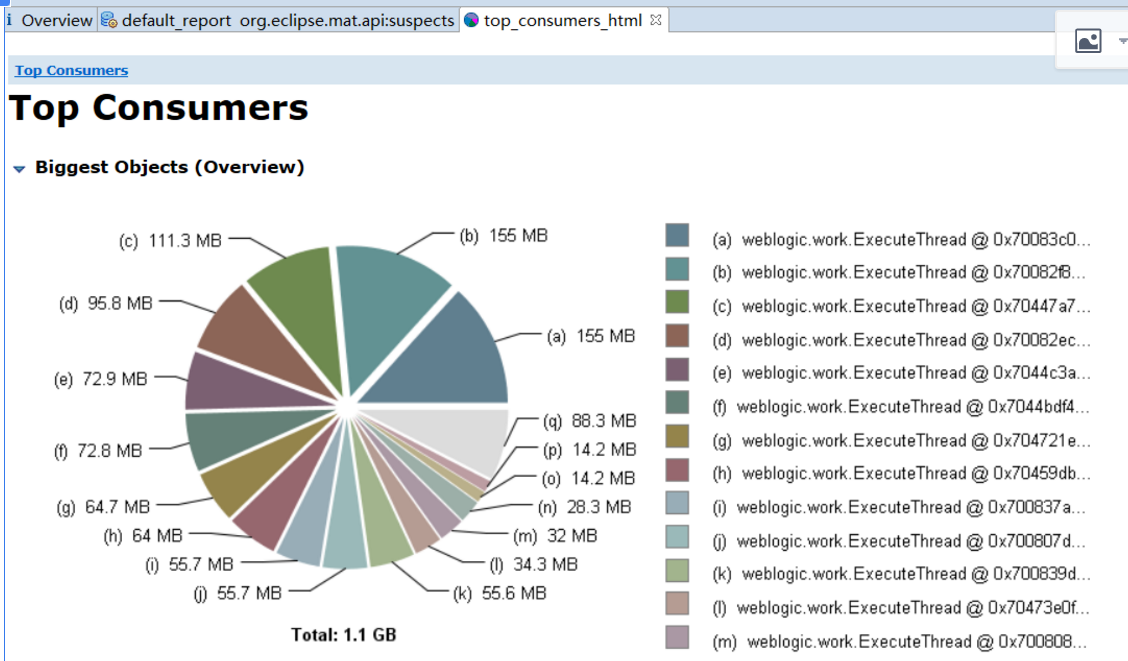Viewport: 1128px width, 661px height.
Task: Click the (h) 64 MB chart label
Action: pyautogui.click(x=143, y=537)
